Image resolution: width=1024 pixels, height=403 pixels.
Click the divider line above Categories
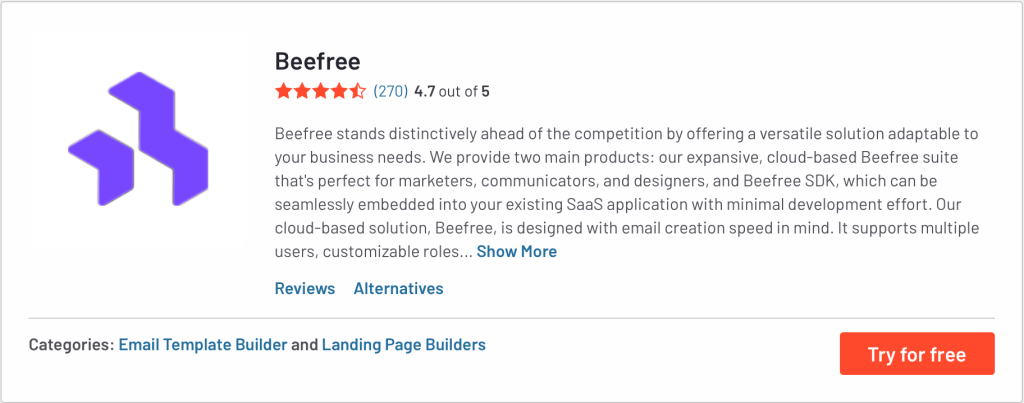(x=511, y=318)
